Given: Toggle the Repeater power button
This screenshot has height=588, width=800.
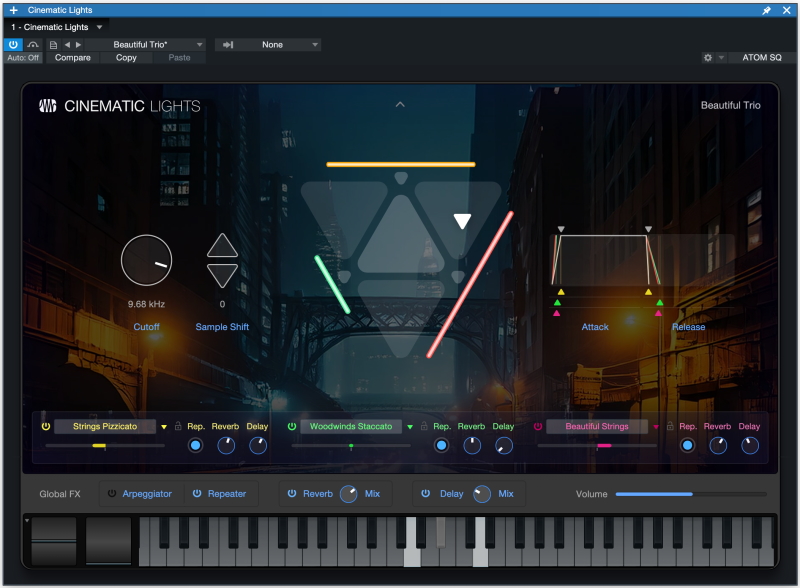Looking at the screenshot, I should tap(197, 494).
